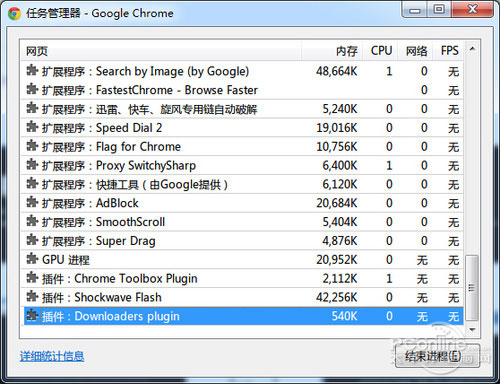Viewport: 500px width, 384px height.
Task: Click the 19,016K memory value
Action: 337,128
